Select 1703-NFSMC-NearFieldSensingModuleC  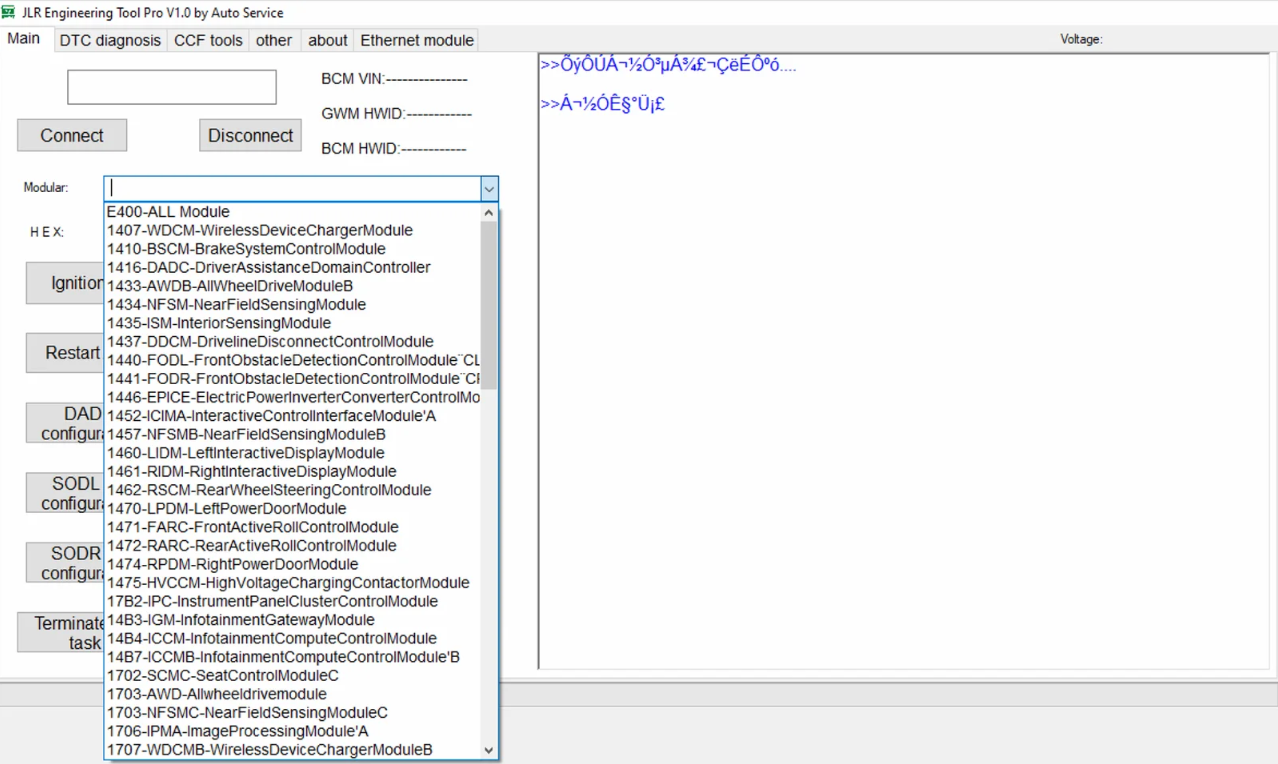292,712
